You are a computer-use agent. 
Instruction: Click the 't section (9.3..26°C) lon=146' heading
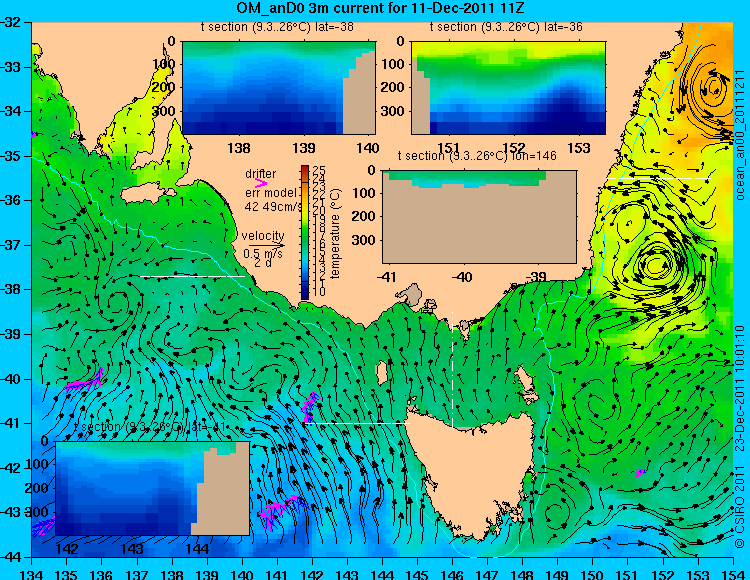477,156
